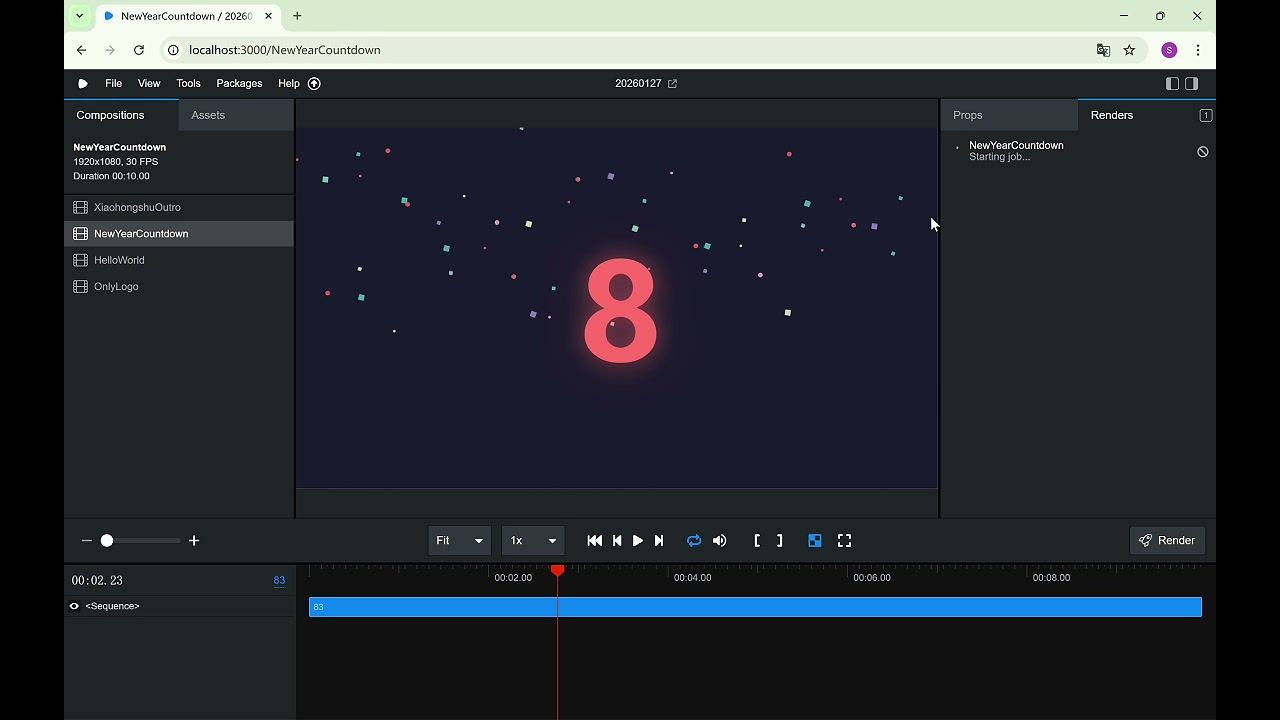Screen dimensions: 1280x720
Task: Step forward one frame
Action: [x=659, y=541]
